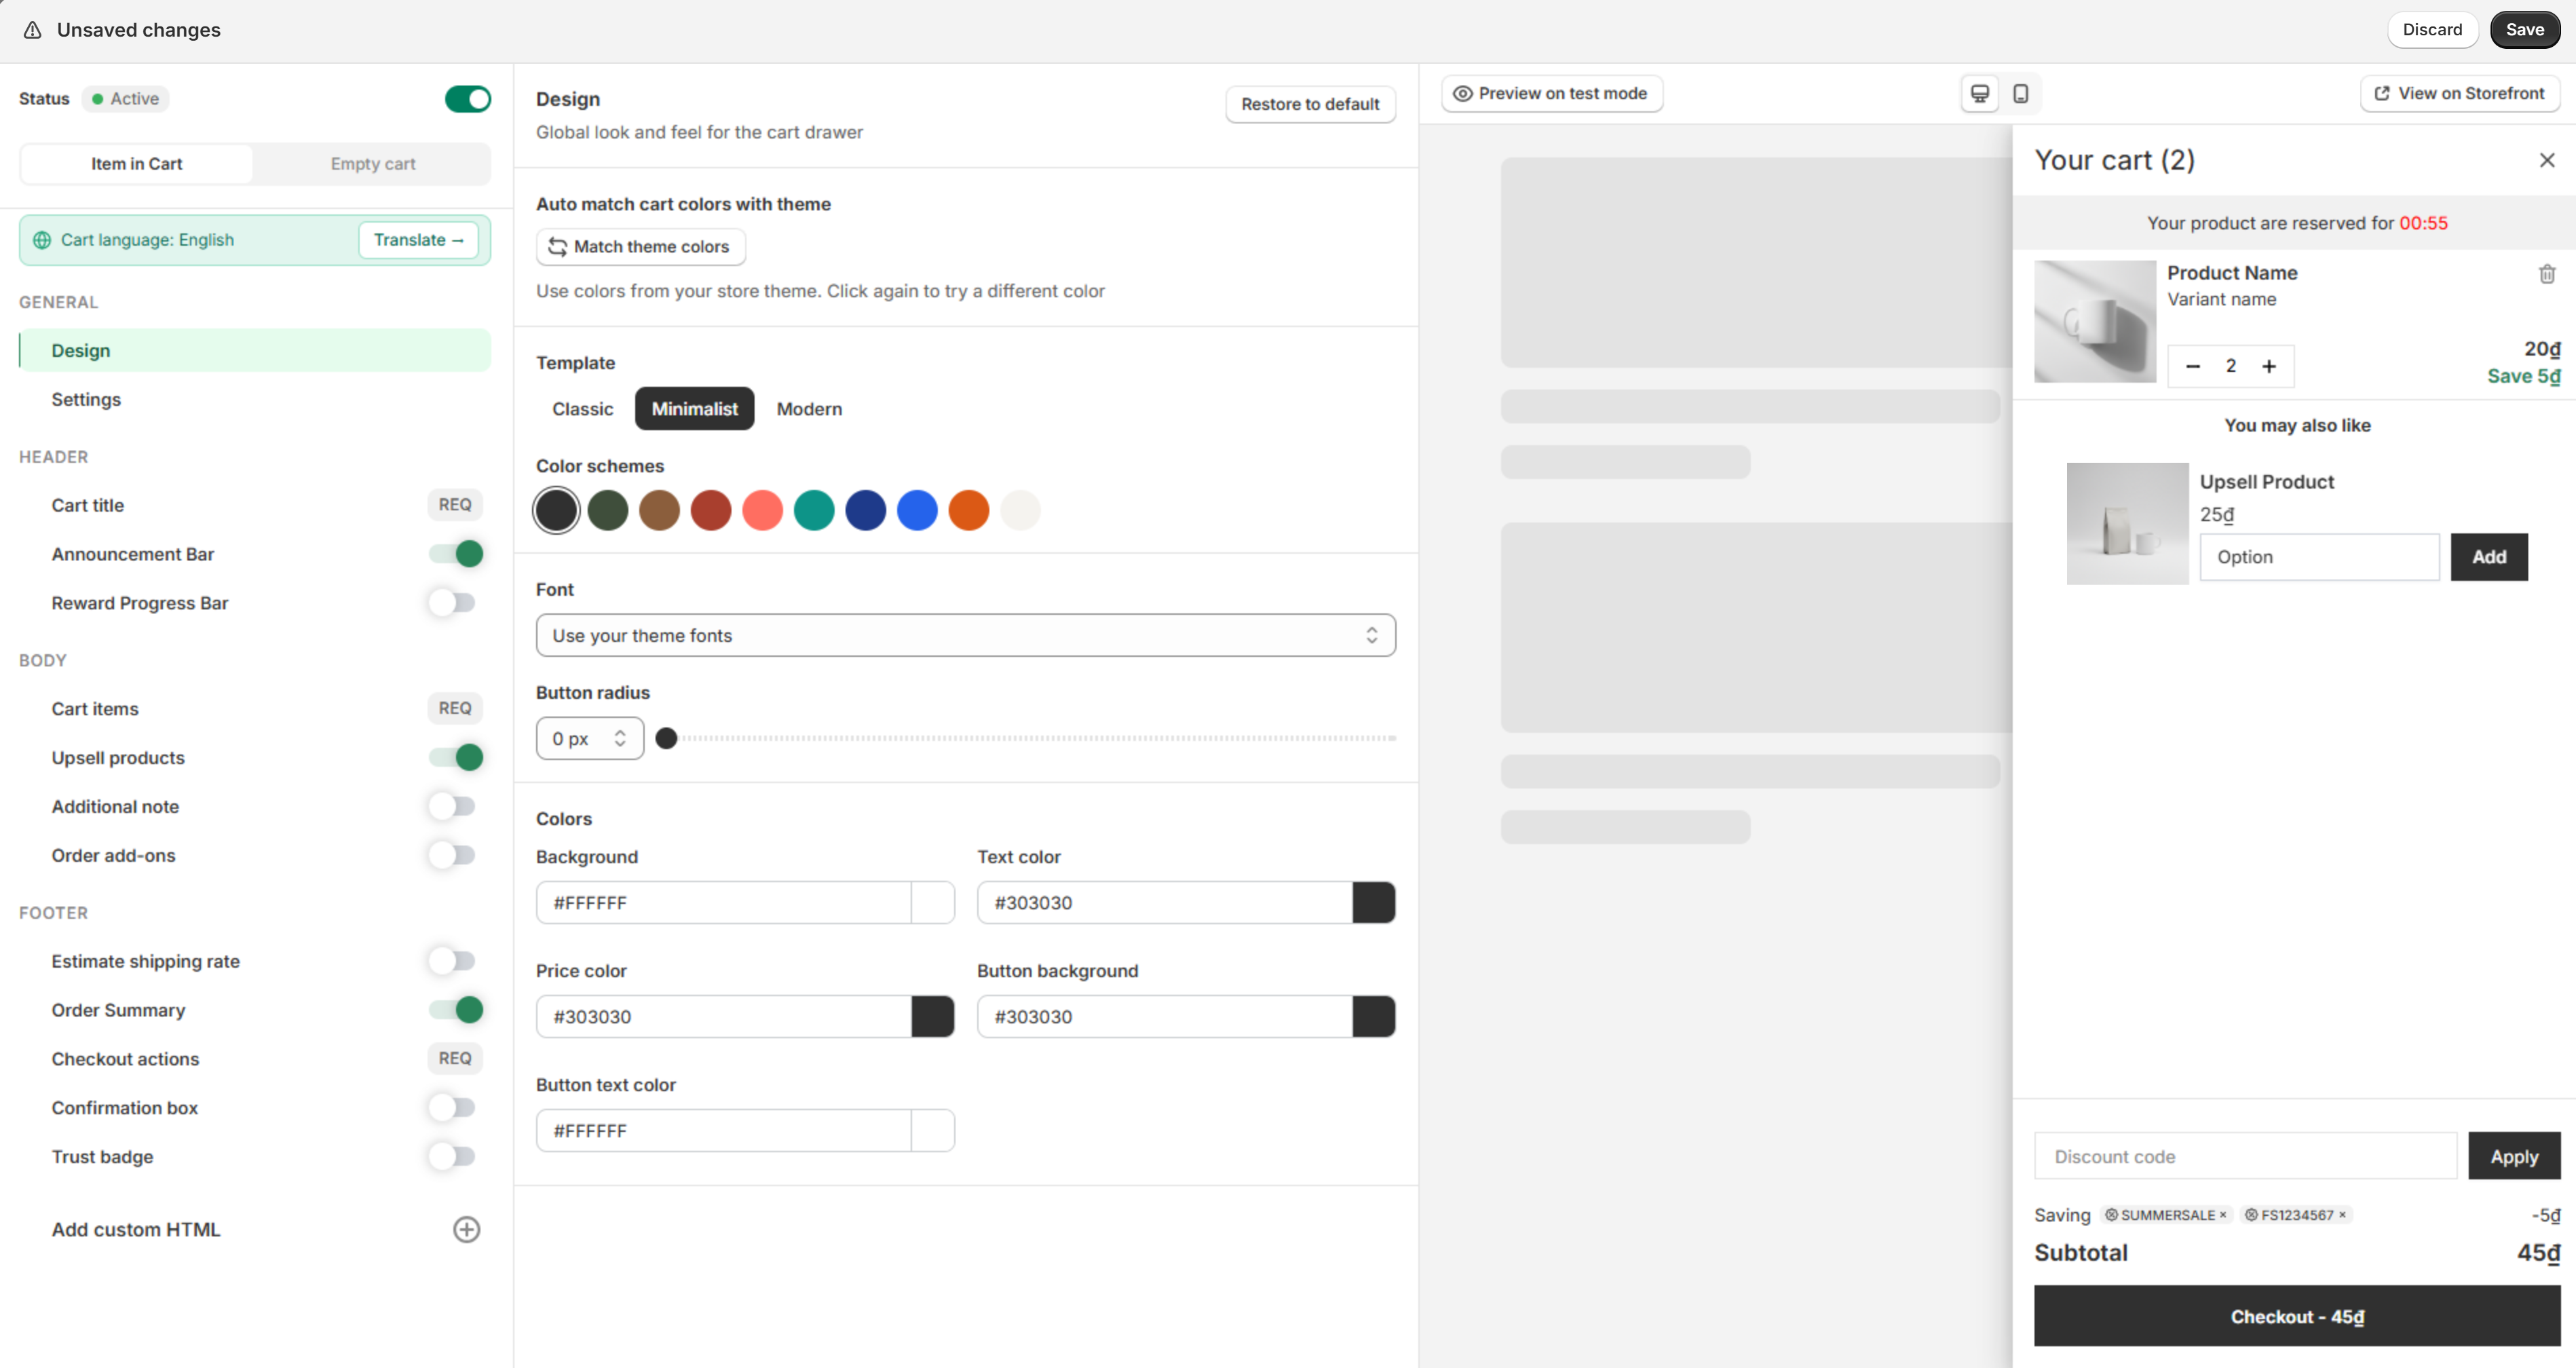2576x1368 pixels.
Task: Select mobile preview icon
Action: click(2020, 94)
